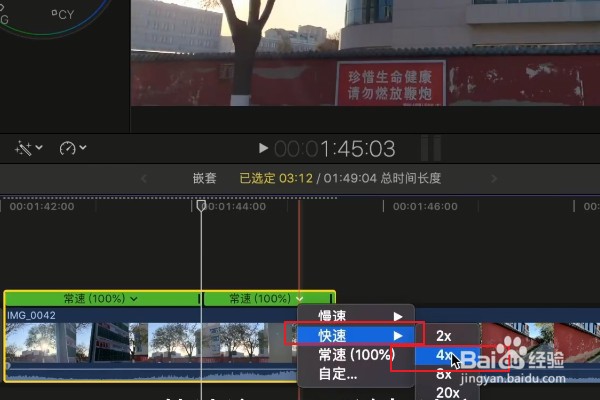Click the 已选定 03:12 duration text
Viewport: 600px width, 400px height.
(x=276, y=178)
